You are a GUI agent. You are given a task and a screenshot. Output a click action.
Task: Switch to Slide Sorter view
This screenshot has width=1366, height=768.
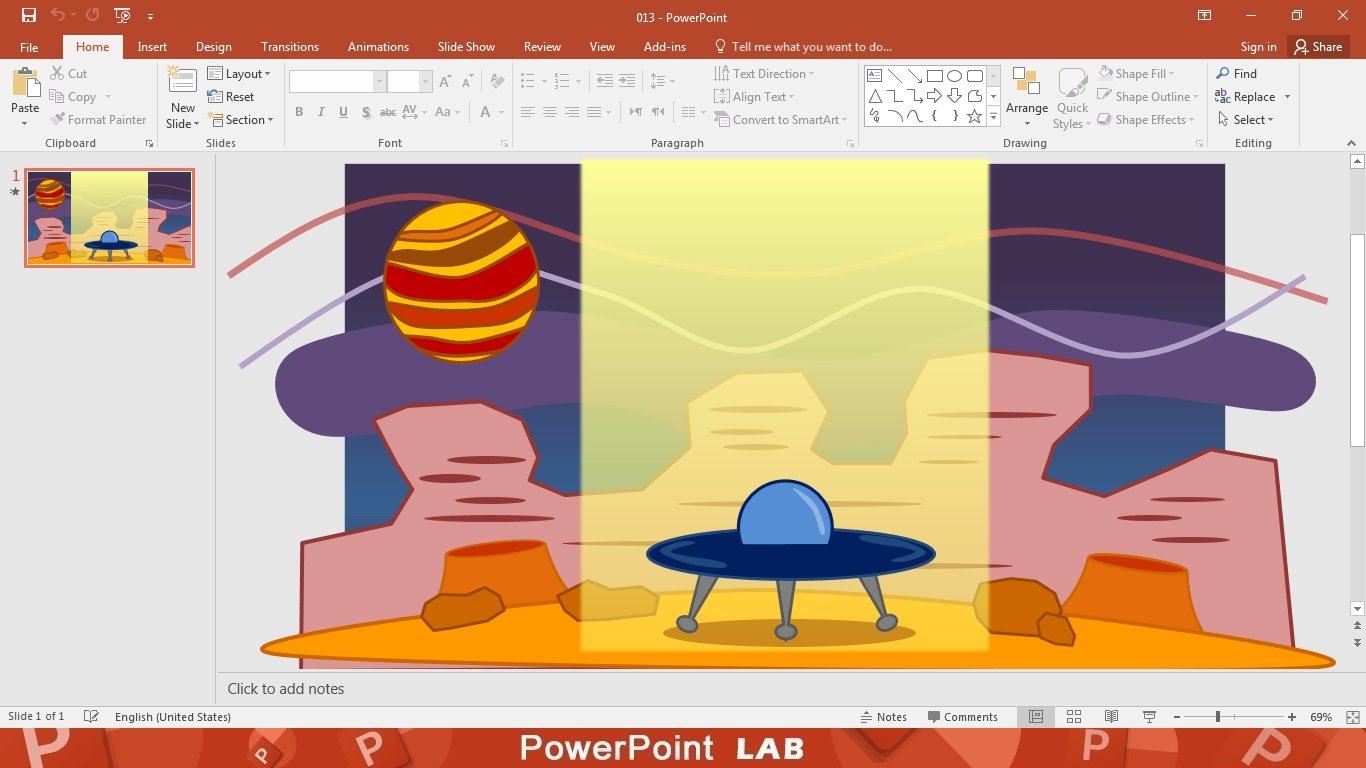(x=1074, y=717)
